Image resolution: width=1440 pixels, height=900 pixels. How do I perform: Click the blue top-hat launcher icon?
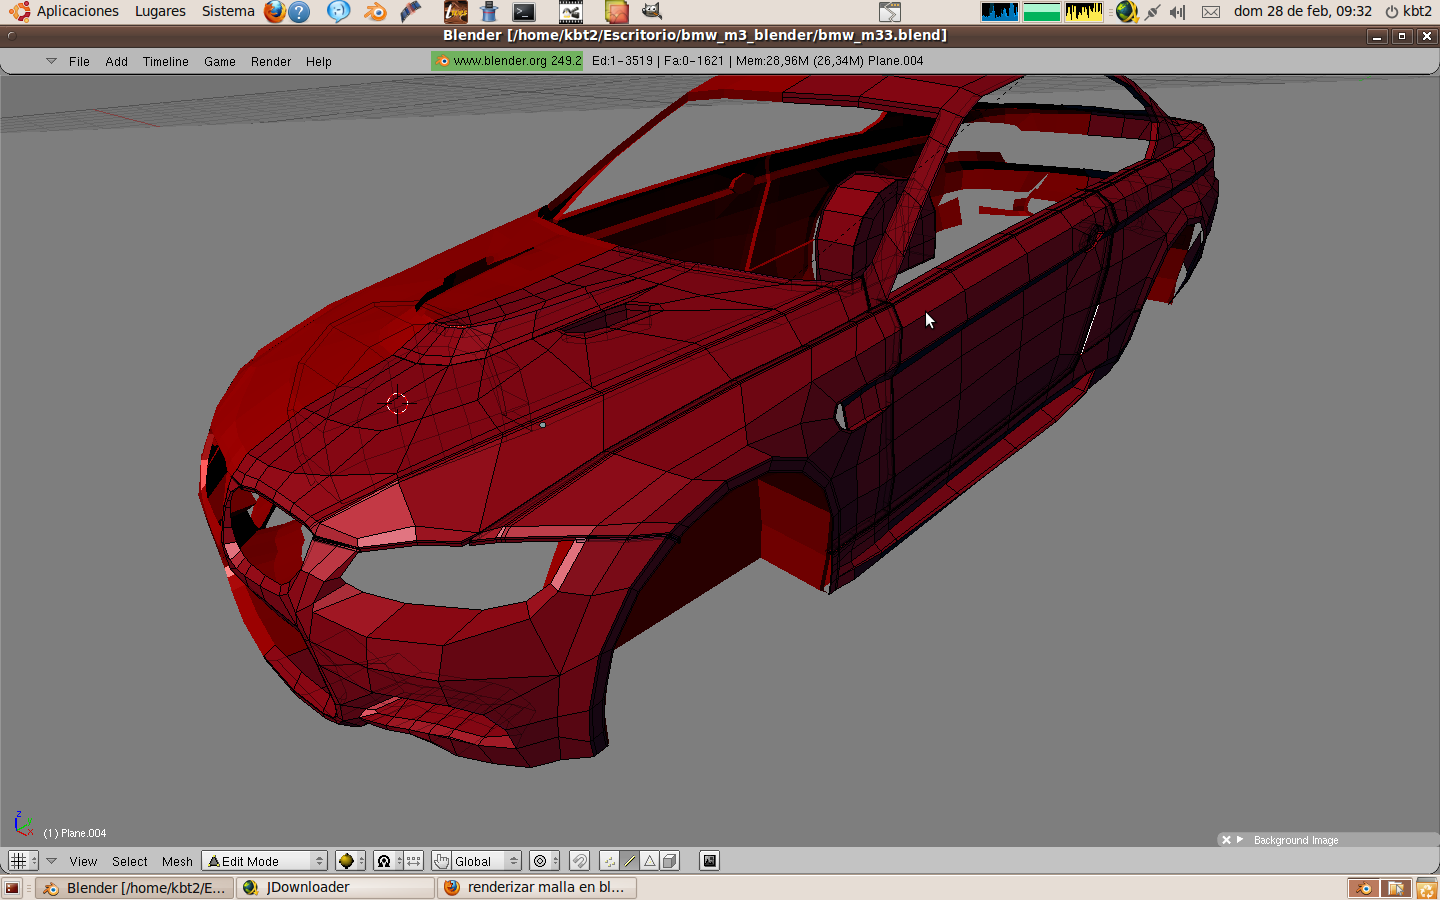click(489, 12)
